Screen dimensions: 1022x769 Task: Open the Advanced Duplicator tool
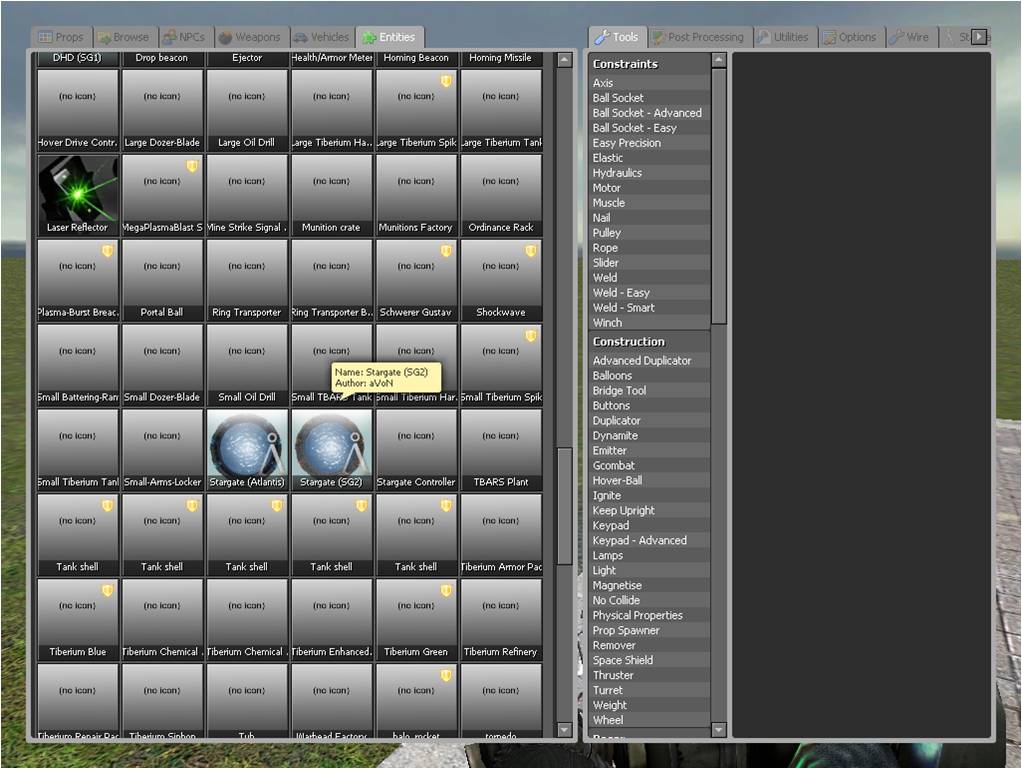coord(649,360)
